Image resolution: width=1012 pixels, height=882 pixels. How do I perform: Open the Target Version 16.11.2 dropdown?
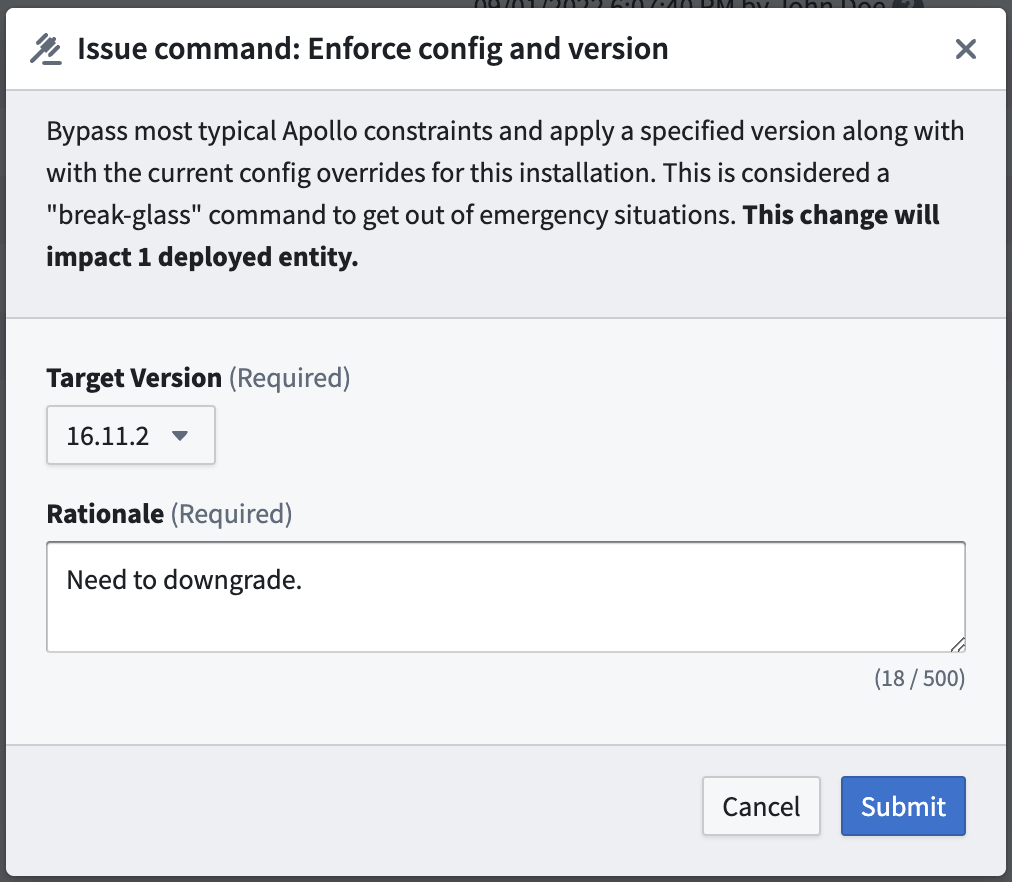click(131, 435)
